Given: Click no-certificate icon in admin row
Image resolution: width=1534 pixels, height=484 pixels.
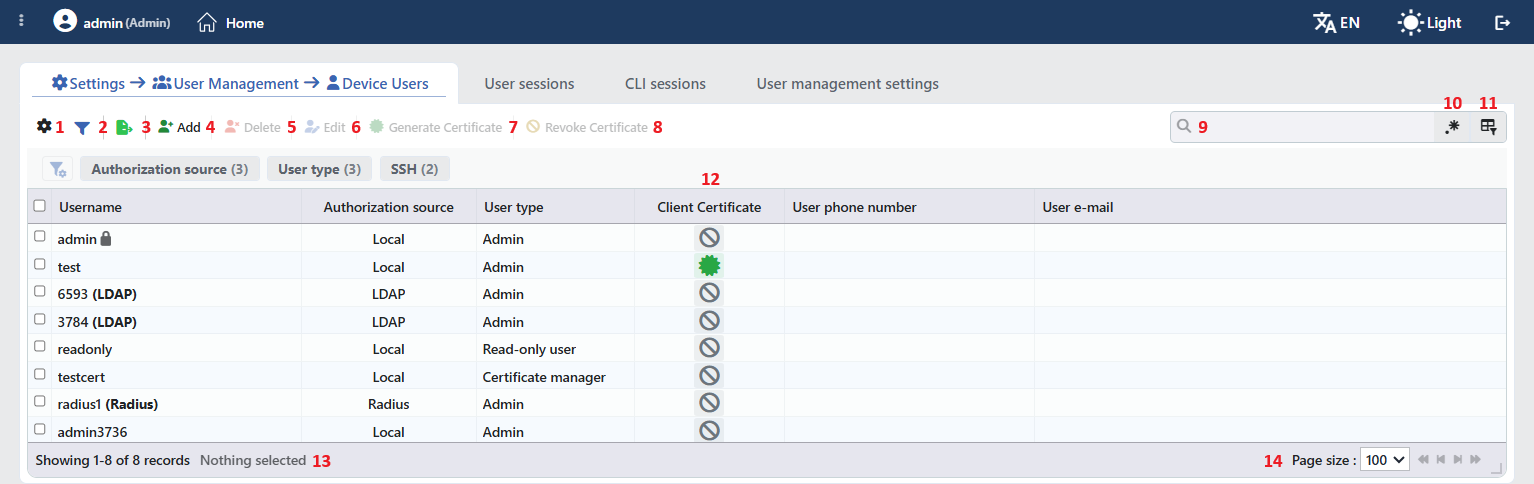Looking at the screenshot, I should (709, 238).
